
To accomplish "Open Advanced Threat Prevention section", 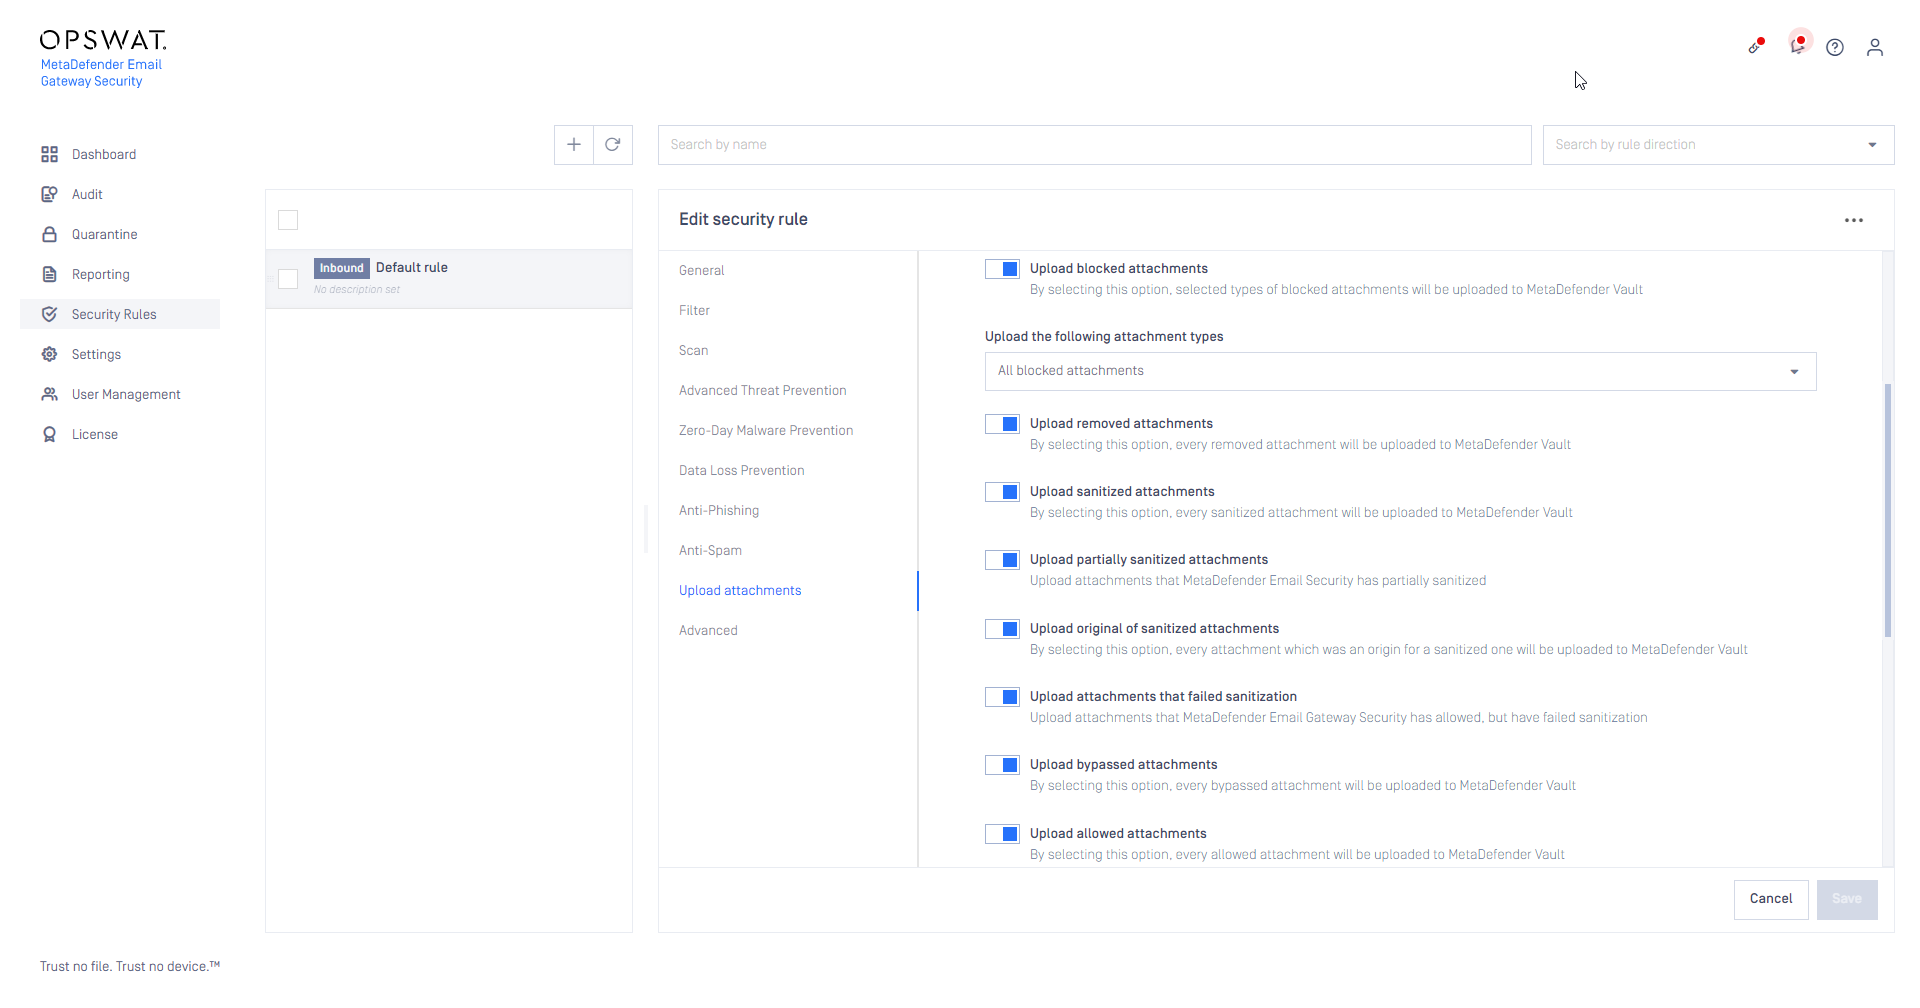I will point(762,391).
